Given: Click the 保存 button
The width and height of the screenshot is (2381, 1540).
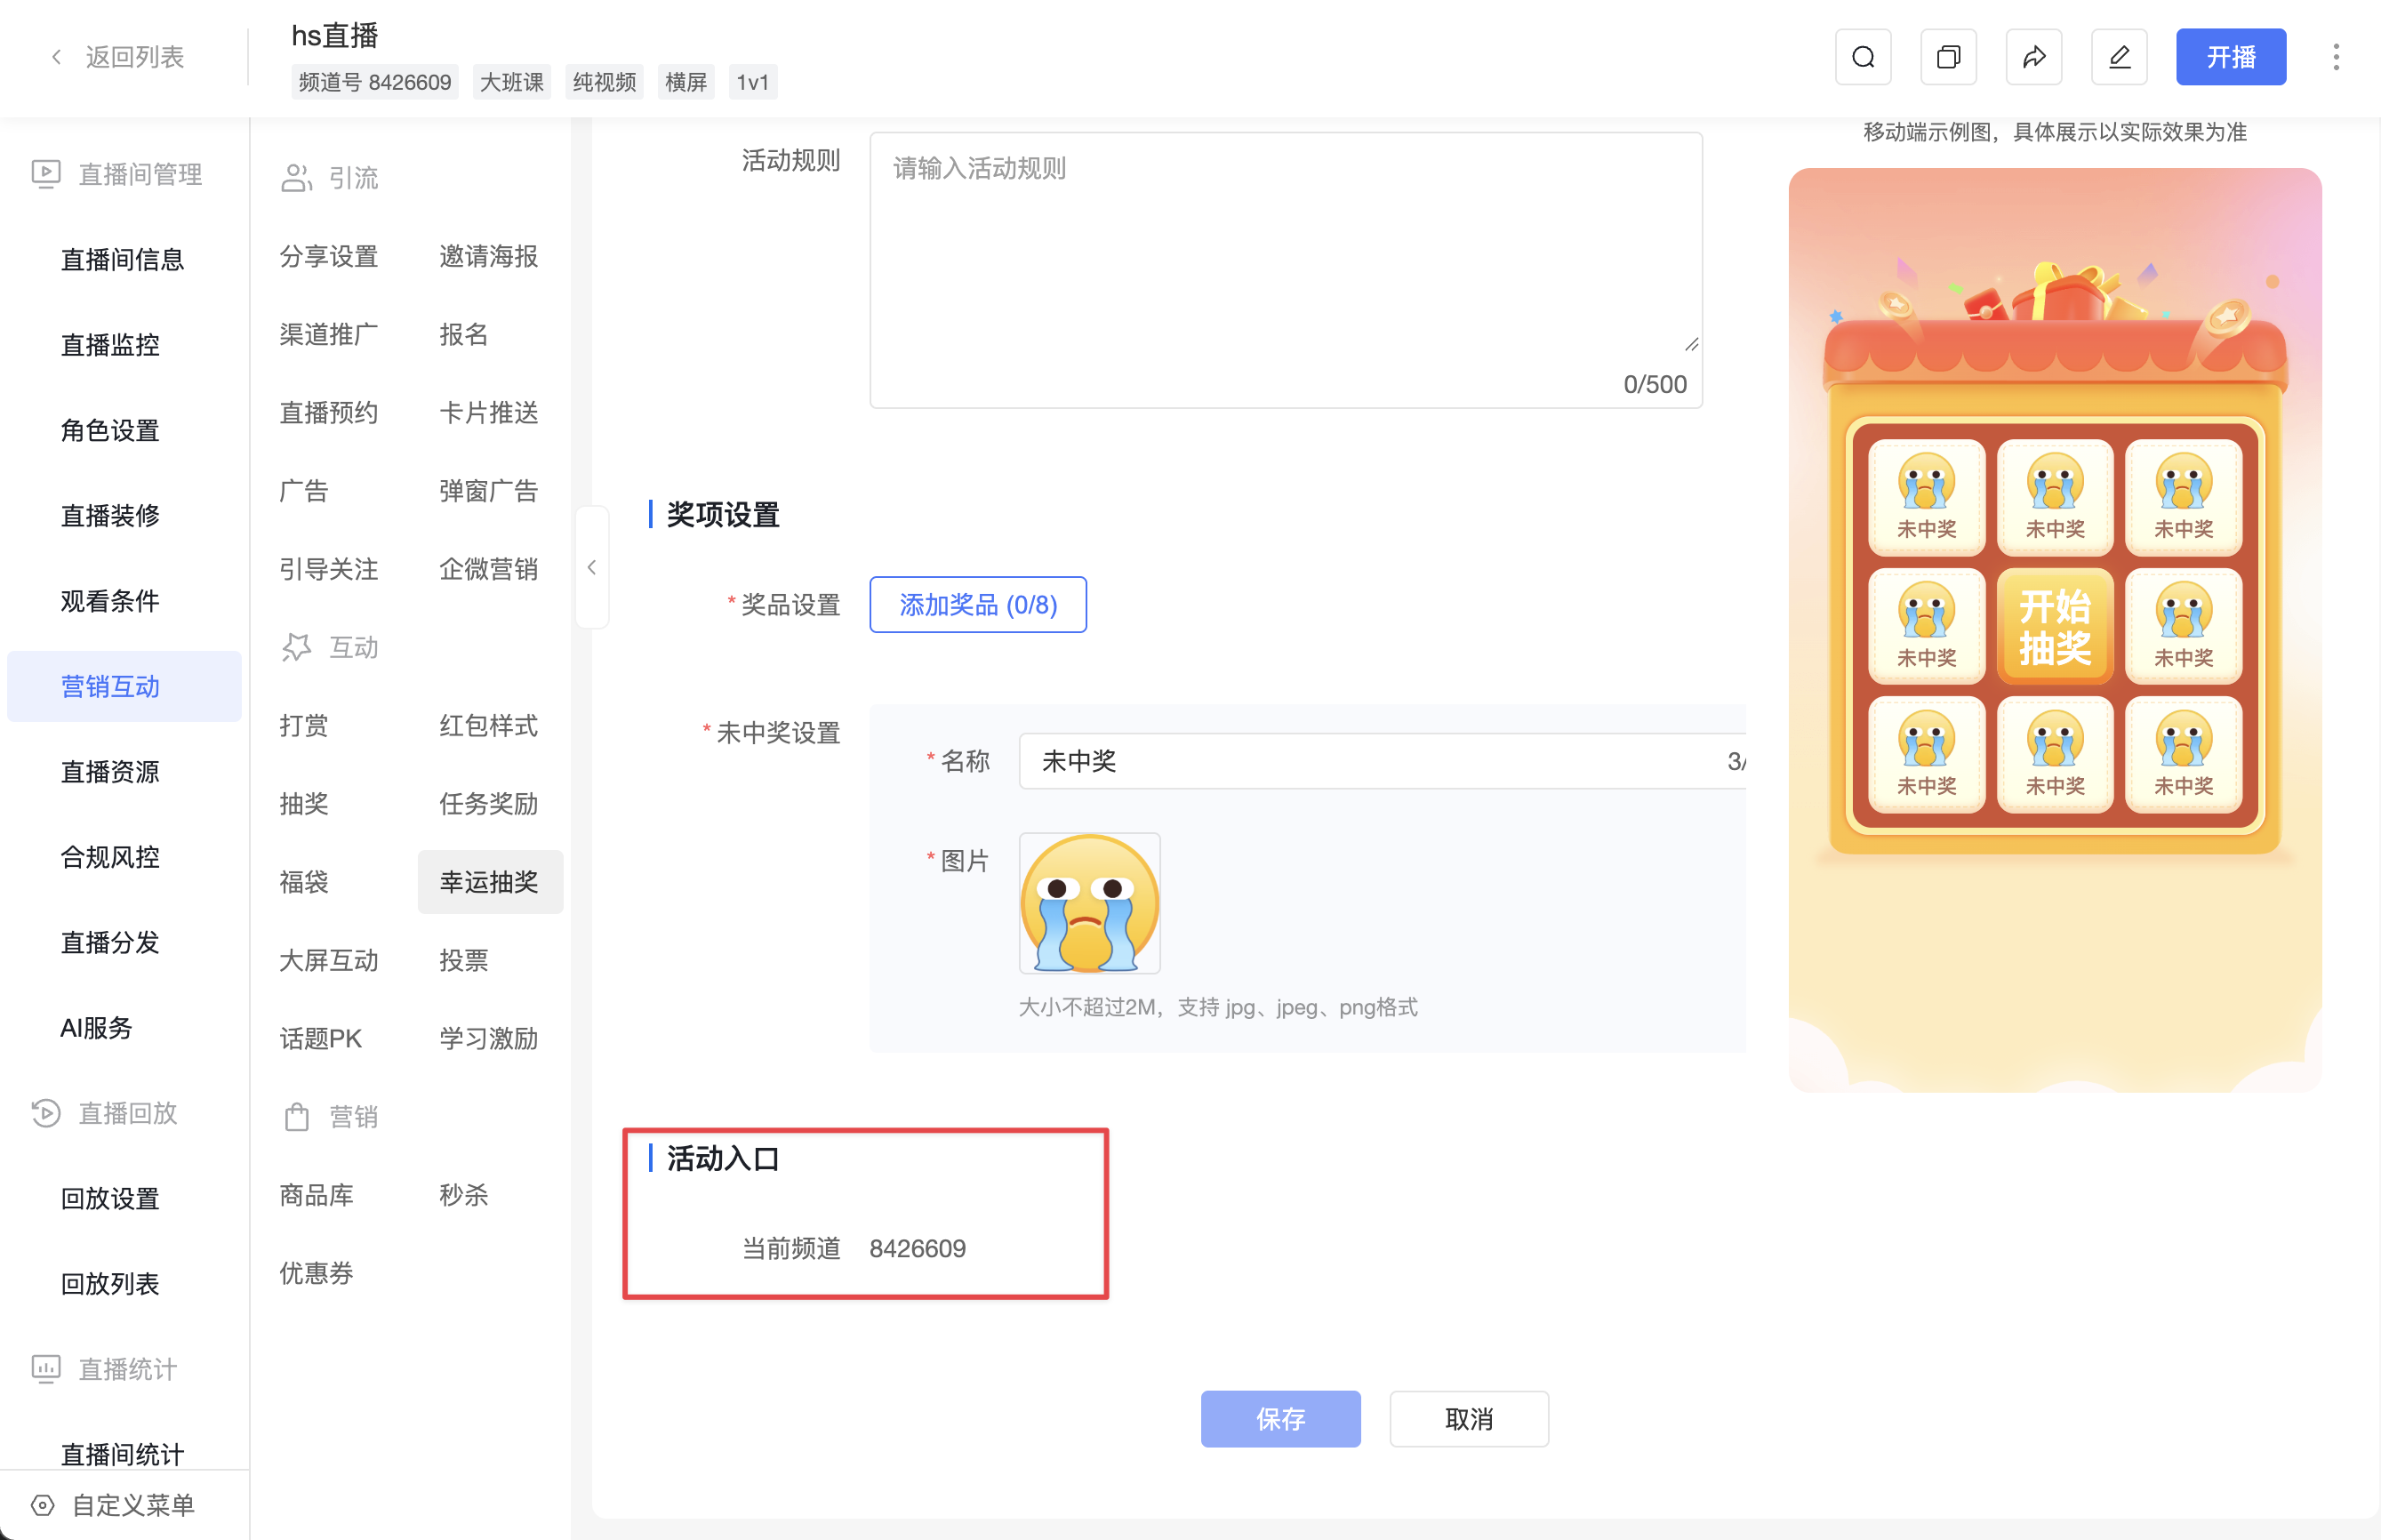Looking at the screenshot, I should pyautogui.click(x=1280, y=1418).
